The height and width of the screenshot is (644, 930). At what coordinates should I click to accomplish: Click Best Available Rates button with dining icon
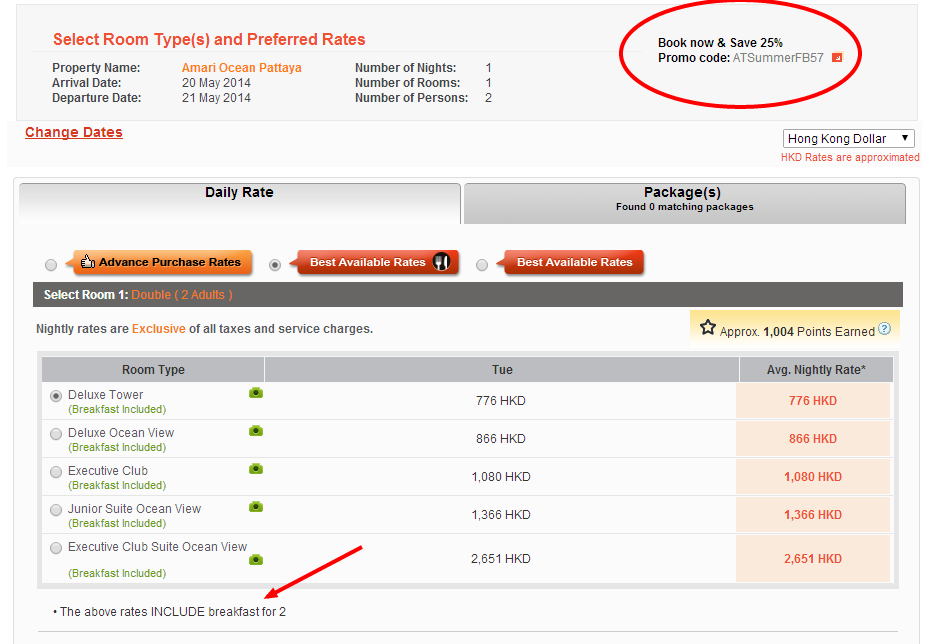378,263
